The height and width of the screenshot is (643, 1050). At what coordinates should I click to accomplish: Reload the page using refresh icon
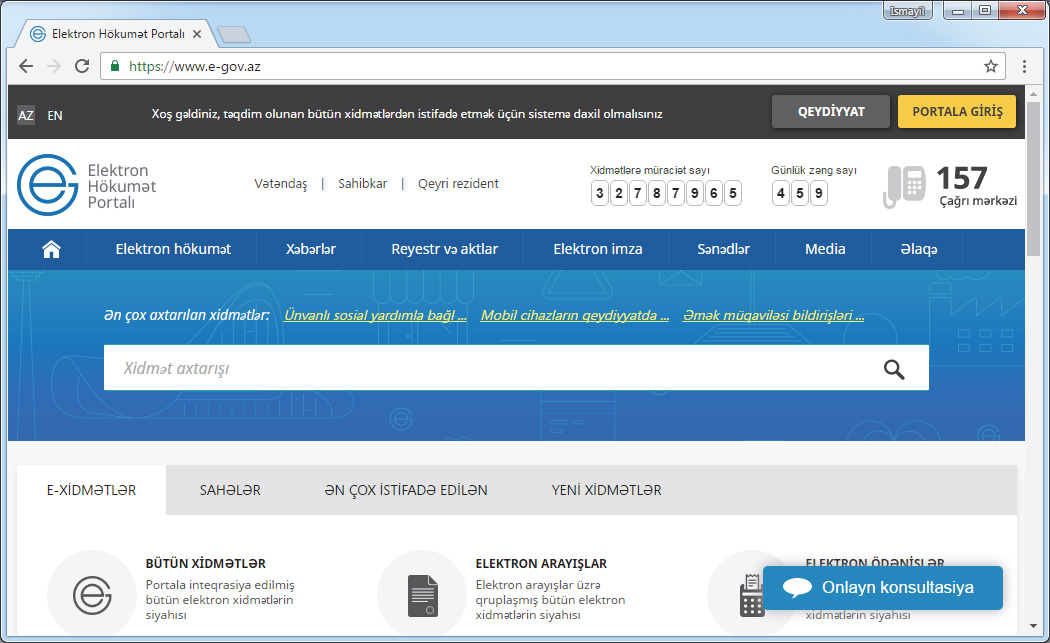(x=82, y=66)
